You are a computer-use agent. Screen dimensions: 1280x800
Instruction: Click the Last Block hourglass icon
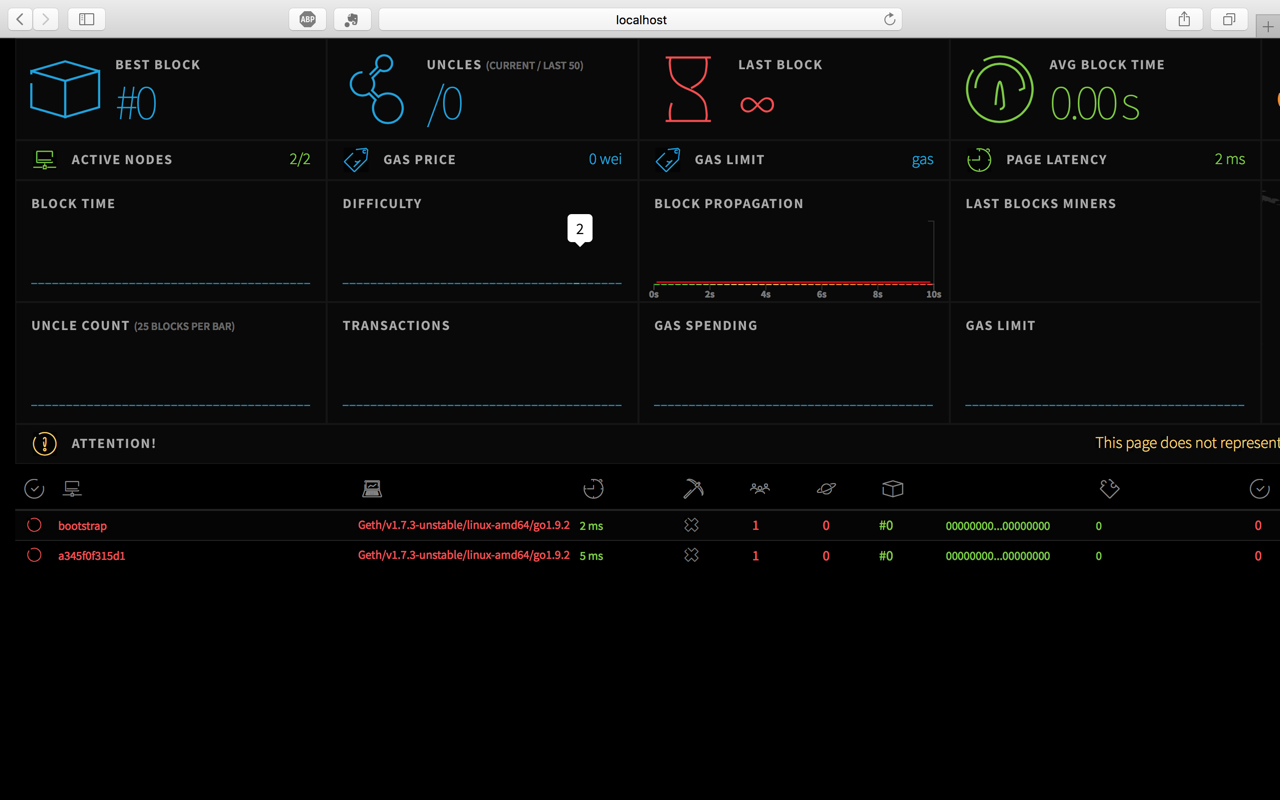click(x=687, y=88)
